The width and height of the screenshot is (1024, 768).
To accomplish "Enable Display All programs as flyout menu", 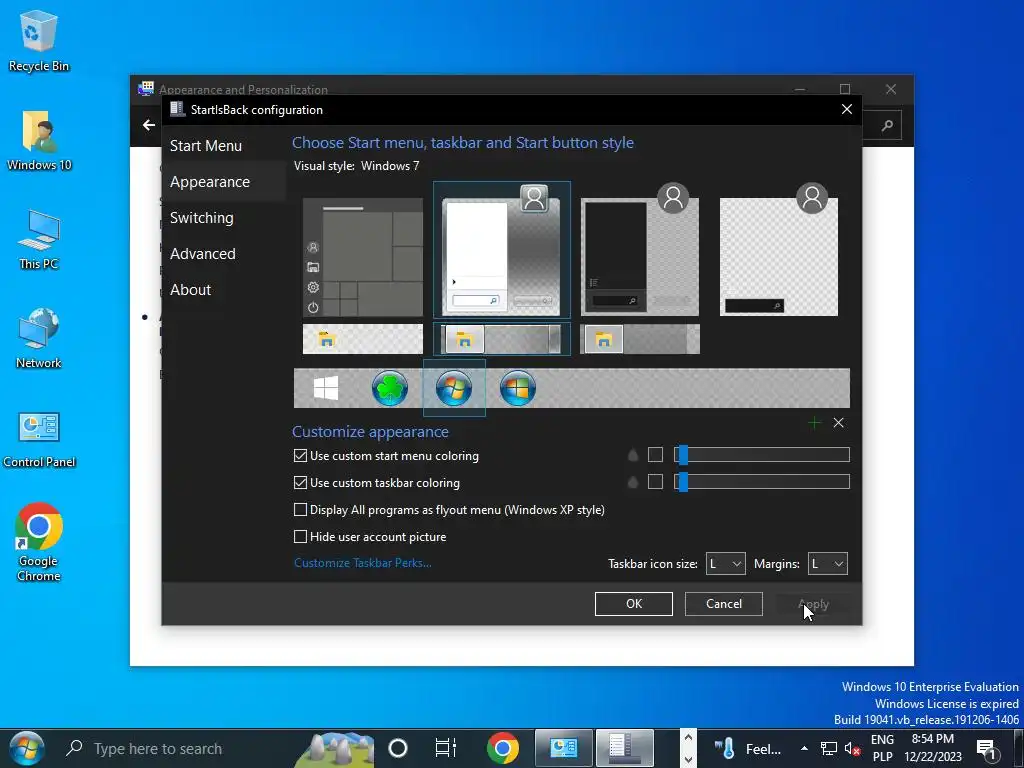I will pos(300,509).
